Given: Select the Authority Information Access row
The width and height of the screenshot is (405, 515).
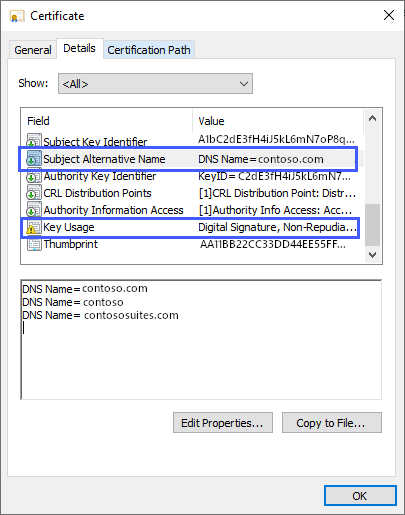Looking at the screenshot, I should (x=192, y=210).
